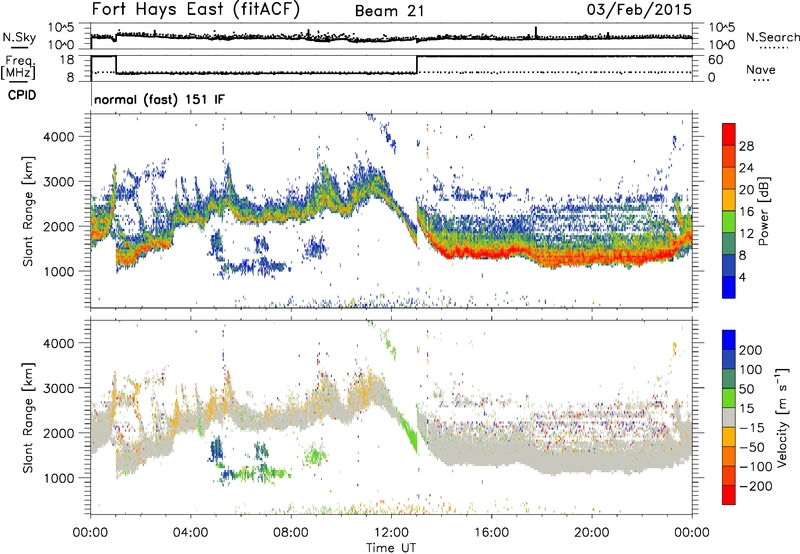Click the frequency step-up near 13:00 UT
The width and height of the screenshot is (800, 554).
pyautogui.click(x=417, y=64)
